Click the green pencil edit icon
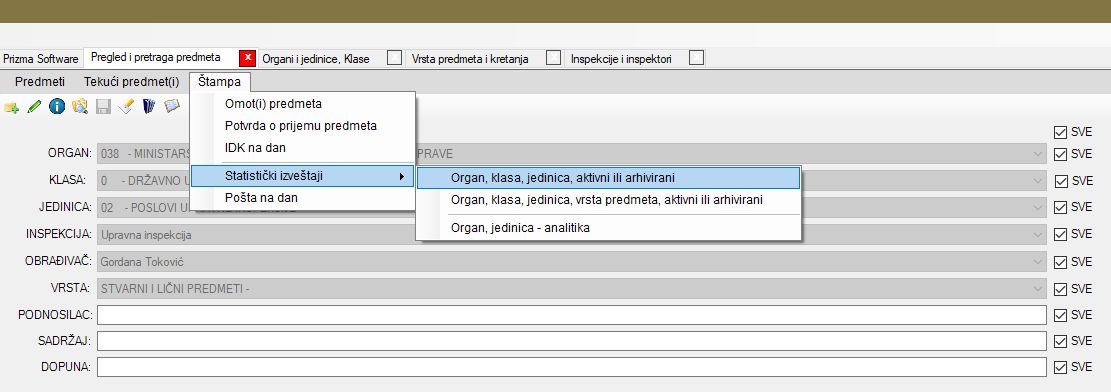The width and height of the screenshot is (1111, 392). pos(34,107)
